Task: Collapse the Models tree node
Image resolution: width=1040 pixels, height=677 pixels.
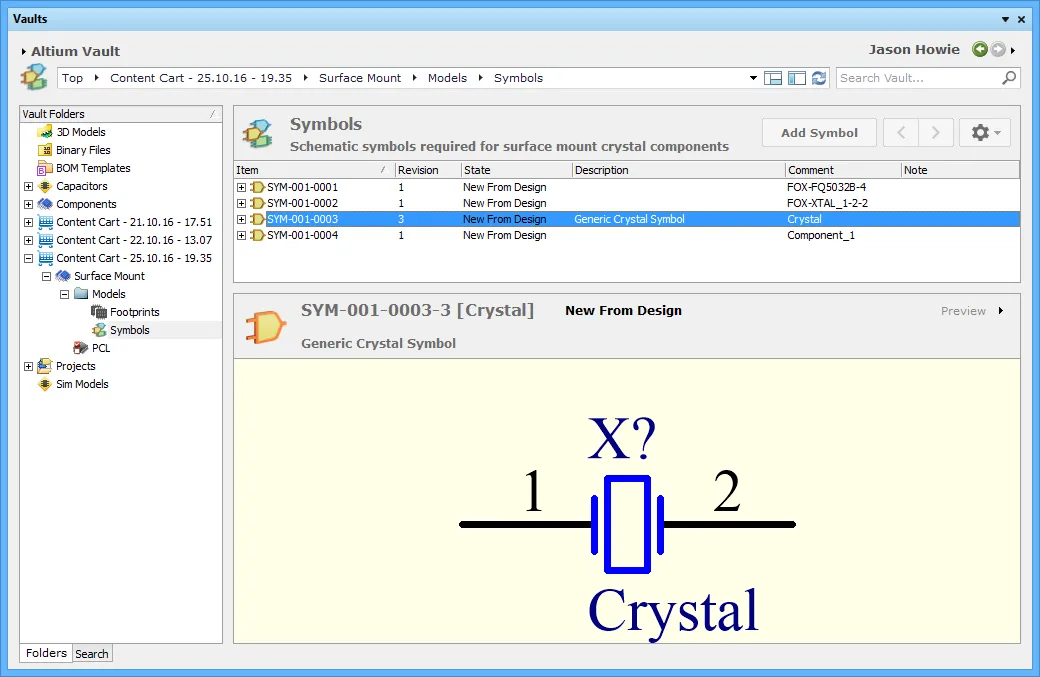Action: [64, 294]
